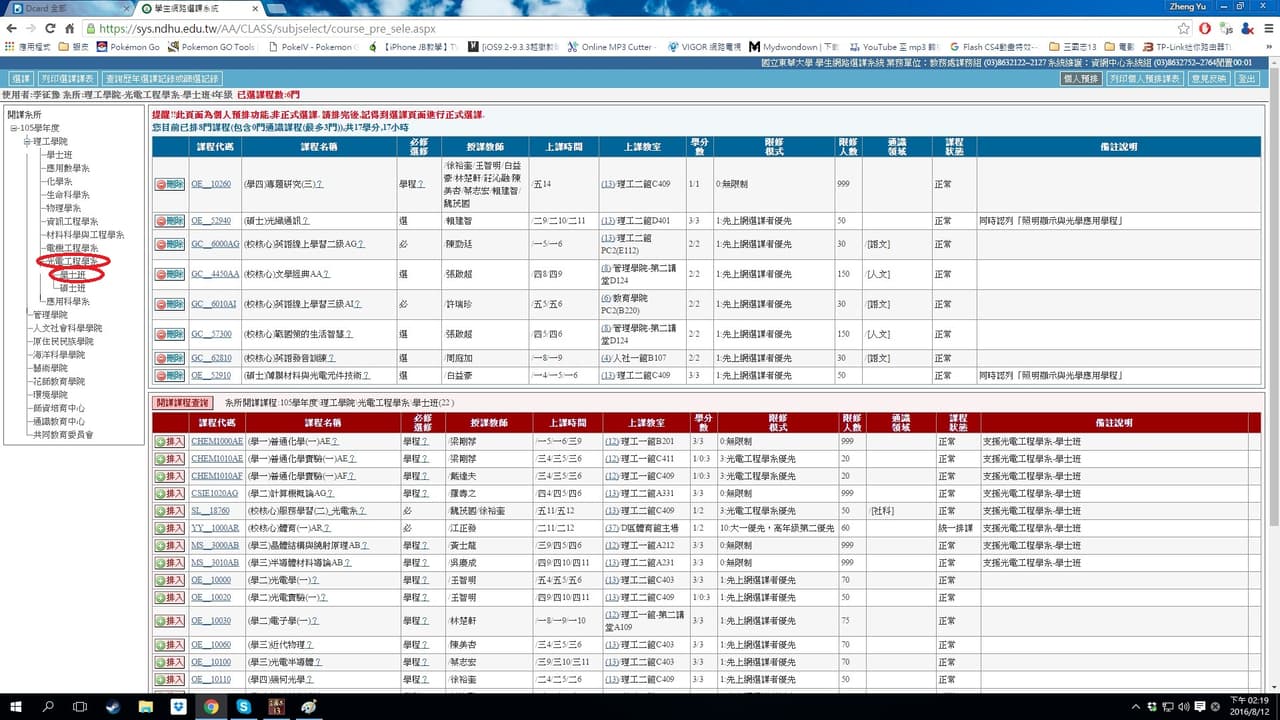
Task: Open 資訊工程學系 in the tree
Action: coord(72,222)
